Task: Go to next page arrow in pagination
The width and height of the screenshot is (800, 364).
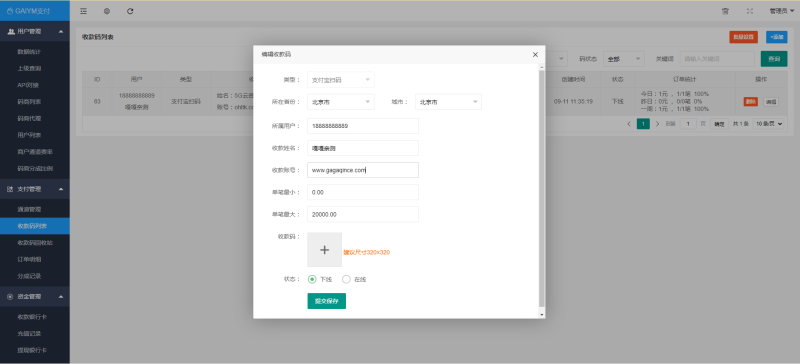Action: 658,124
